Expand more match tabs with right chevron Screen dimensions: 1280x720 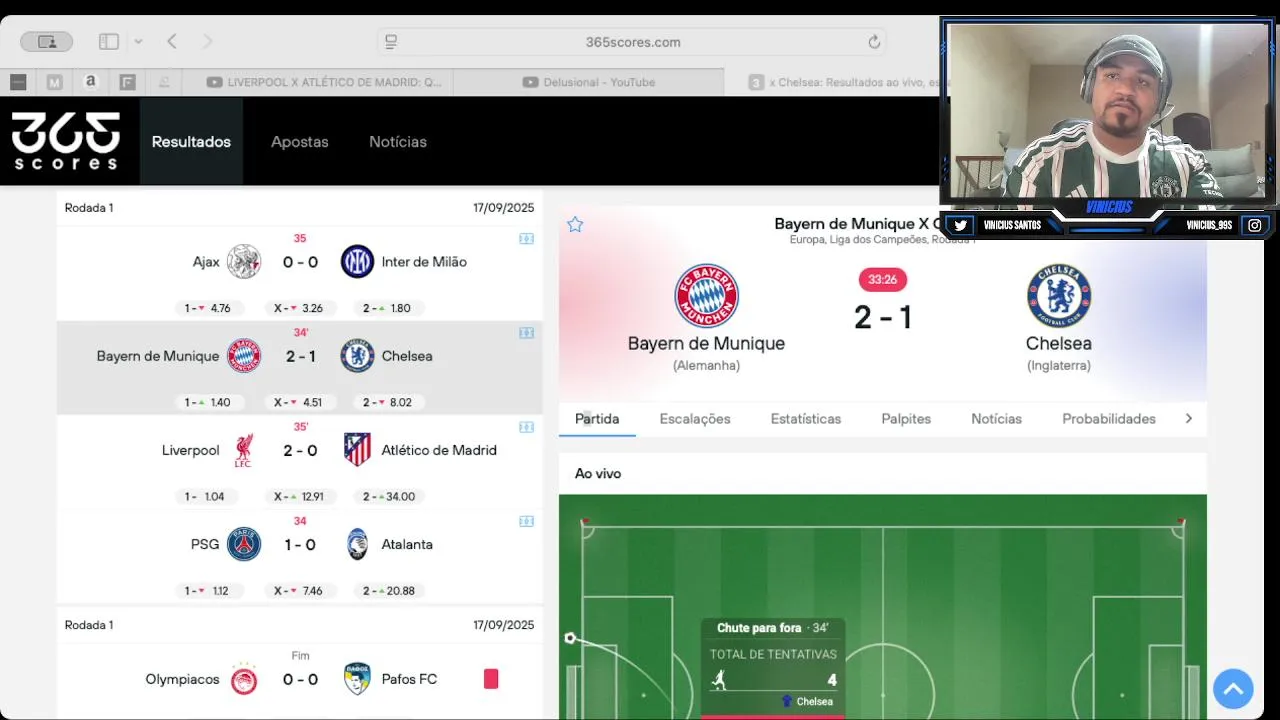coord(1189,419)
